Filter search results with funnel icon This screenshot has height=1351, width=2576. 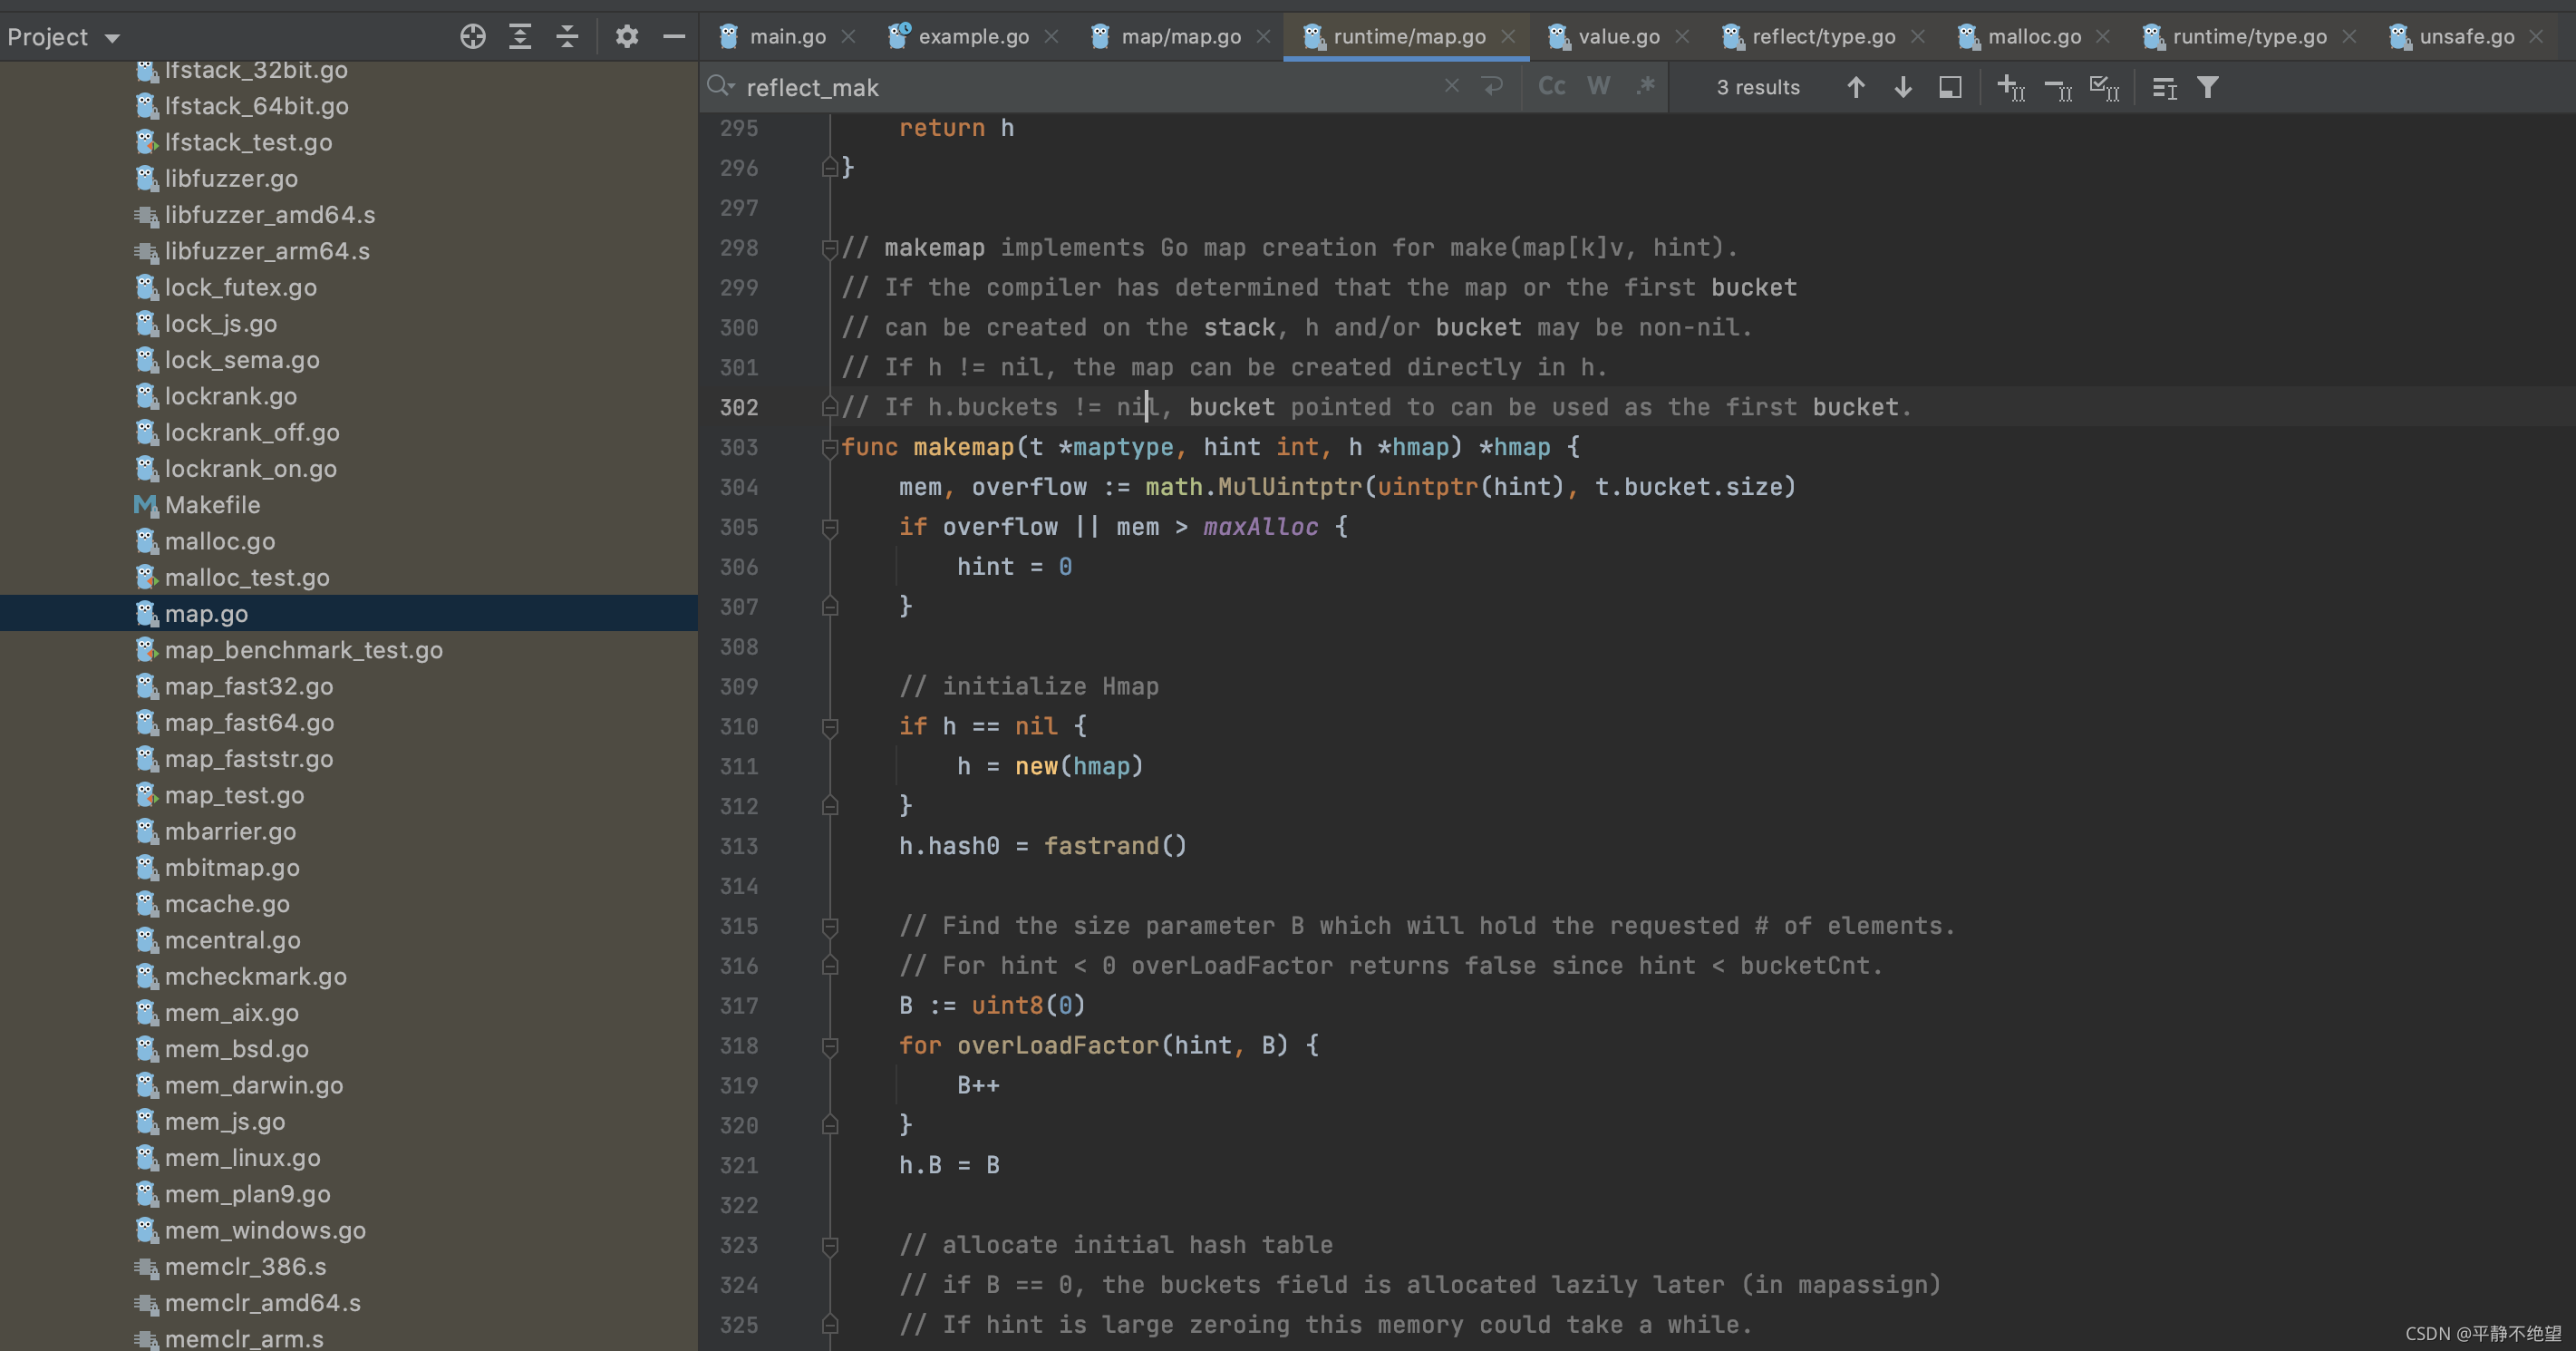[x=2208, y=87]
